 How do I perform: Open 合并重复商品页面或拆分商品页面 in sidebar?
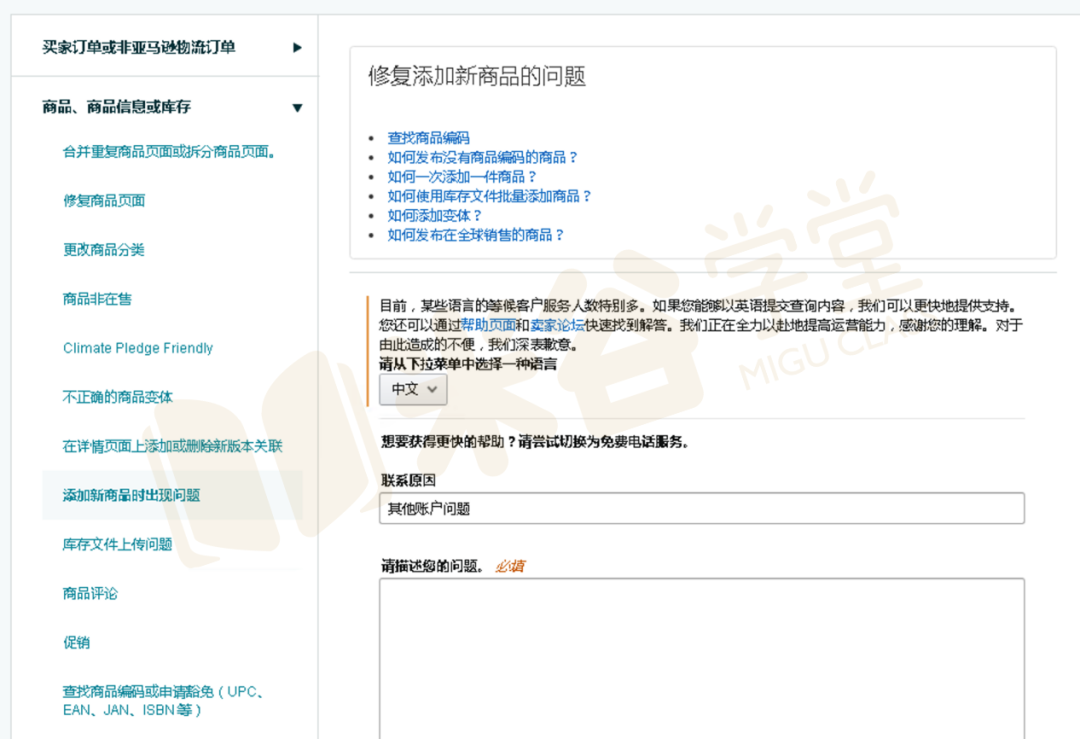tap(169, 152)
